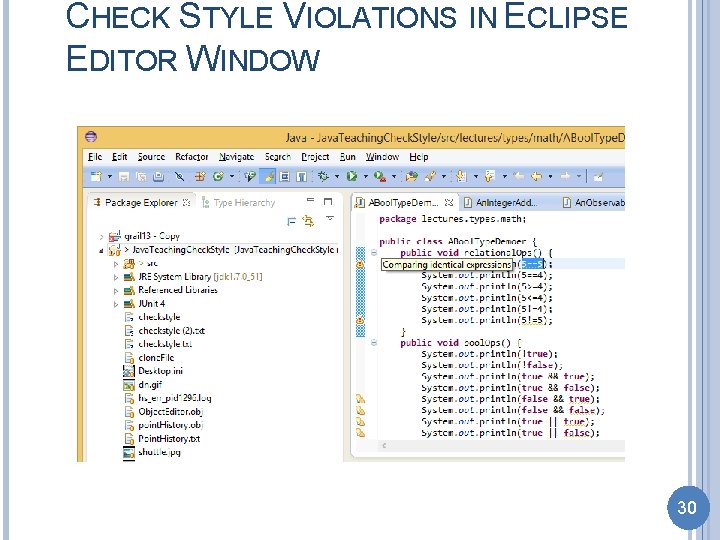Click the green bug Debug icon

[x=323, y=176]
